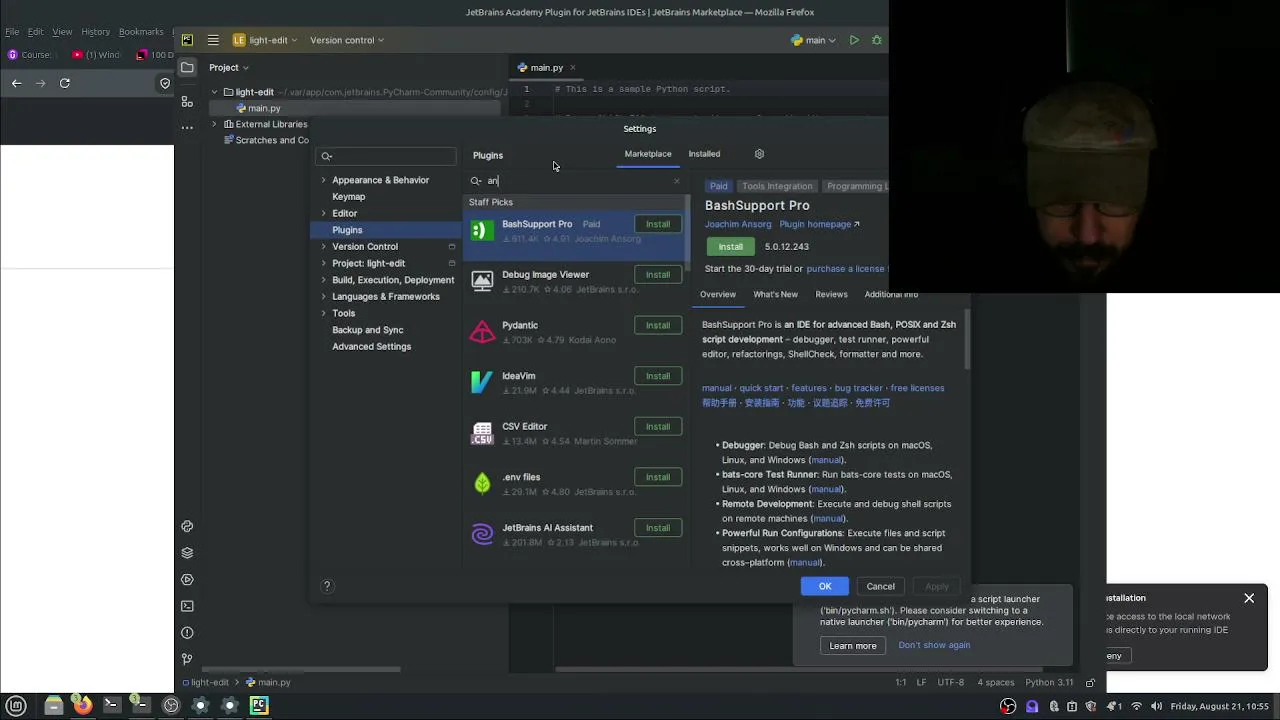Switch to the Marketplace tab
This screenshot has width=1280, height=720.
click(648, 154)
